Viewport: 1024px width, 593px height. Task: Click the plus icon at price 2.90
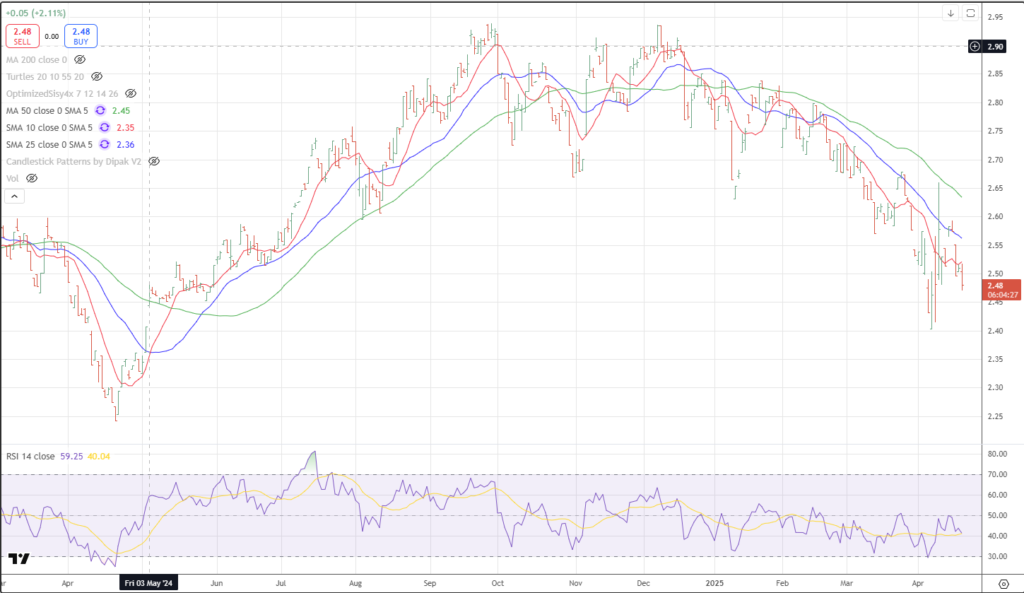pos(974,46)
